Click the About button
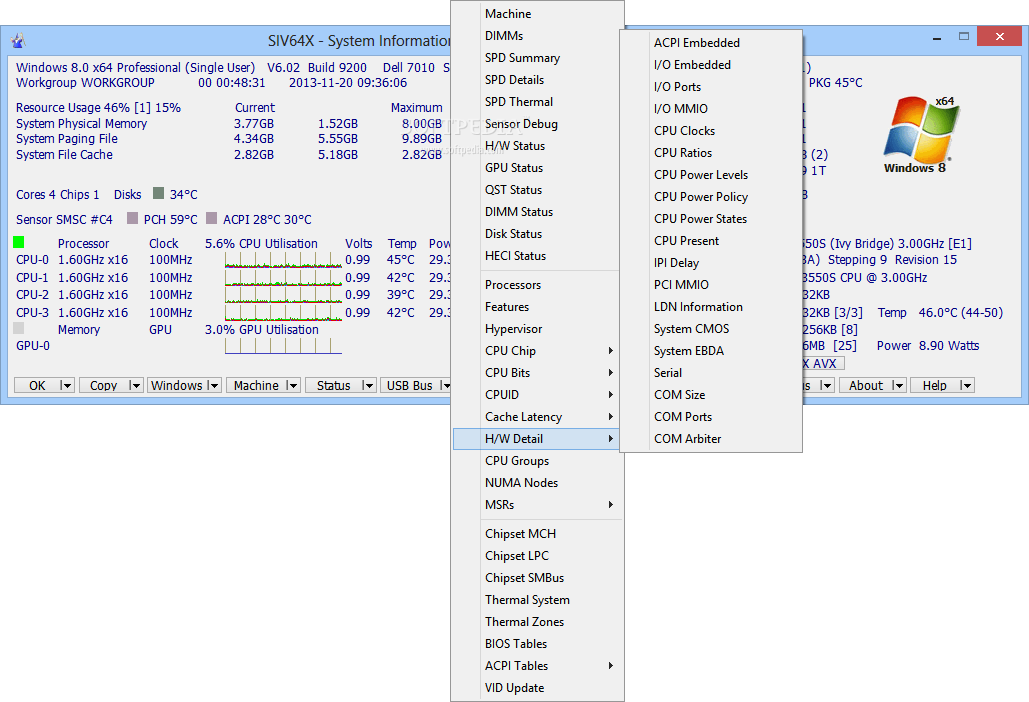The width and height of the screenshot is (1029, 702). click(866, 385)
